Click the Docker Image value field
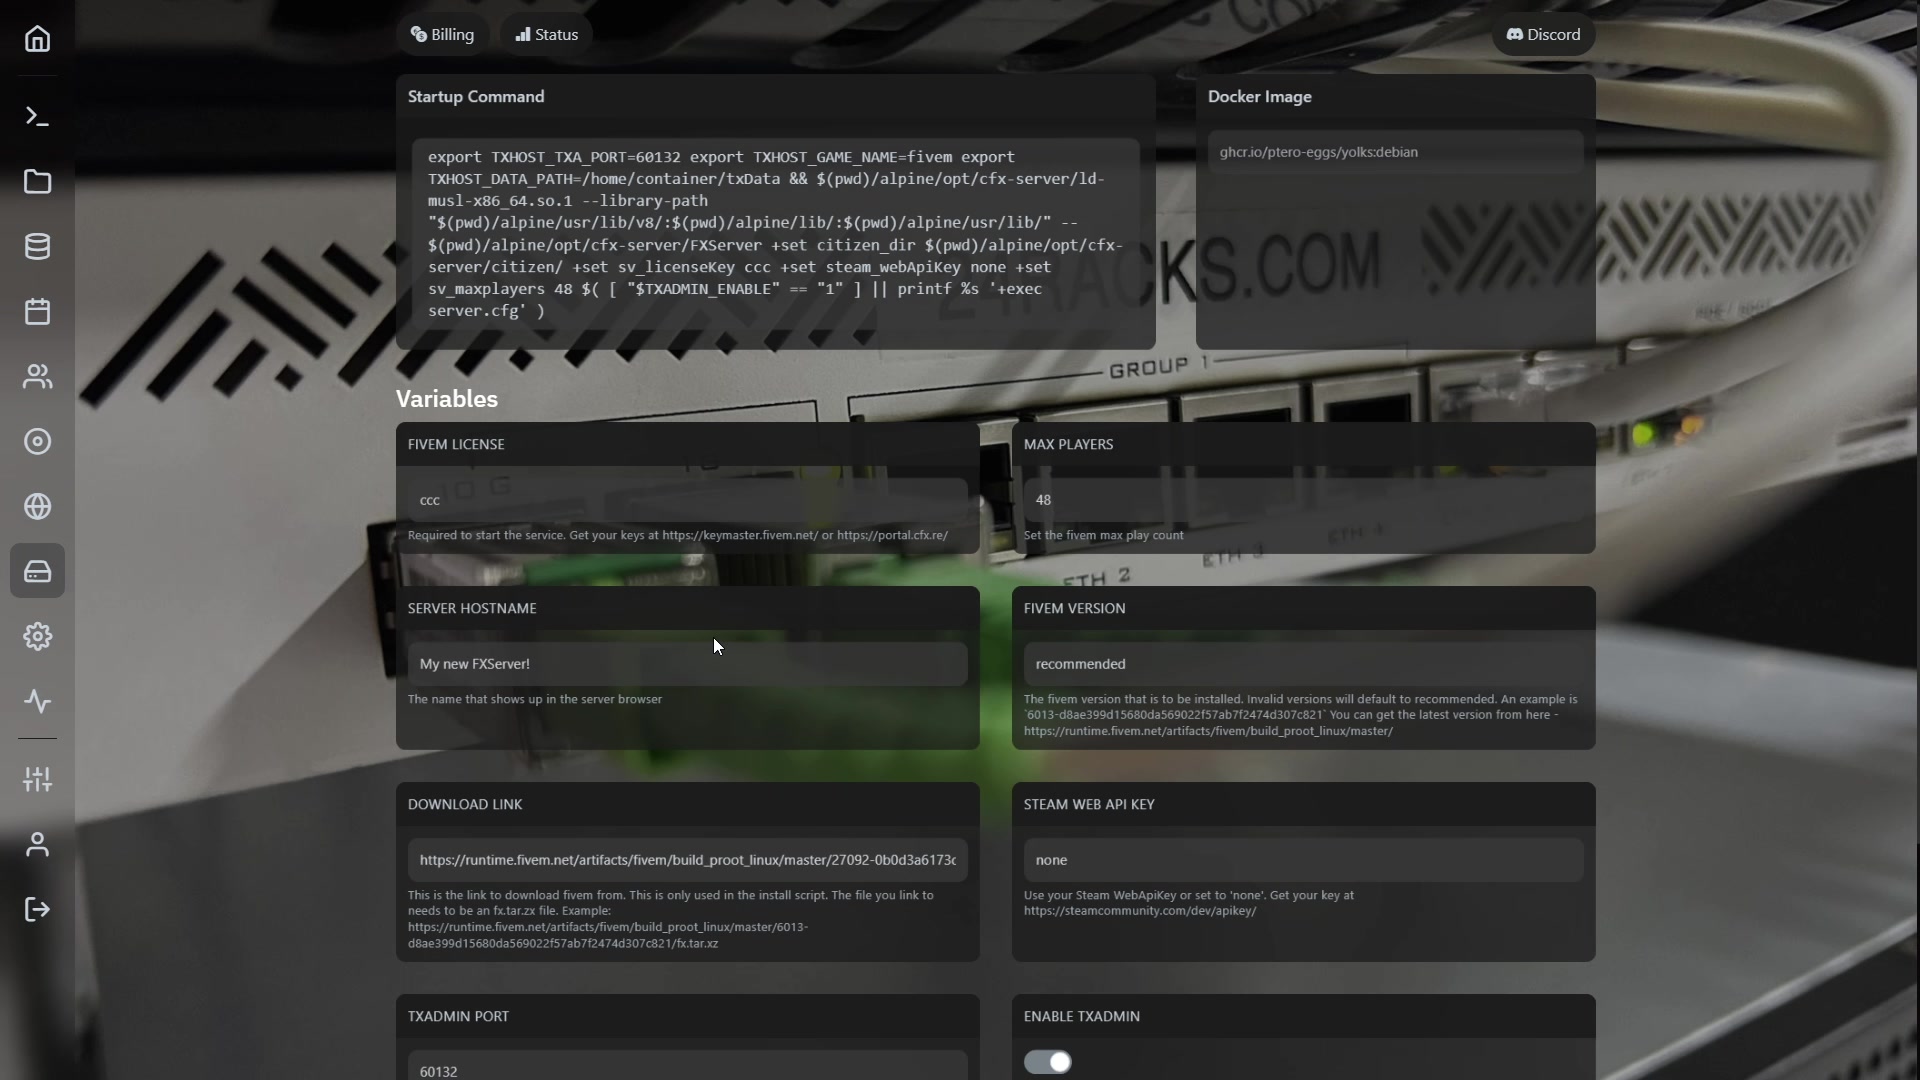This screenshot has height=1080, width=1920. [1395, 152]
